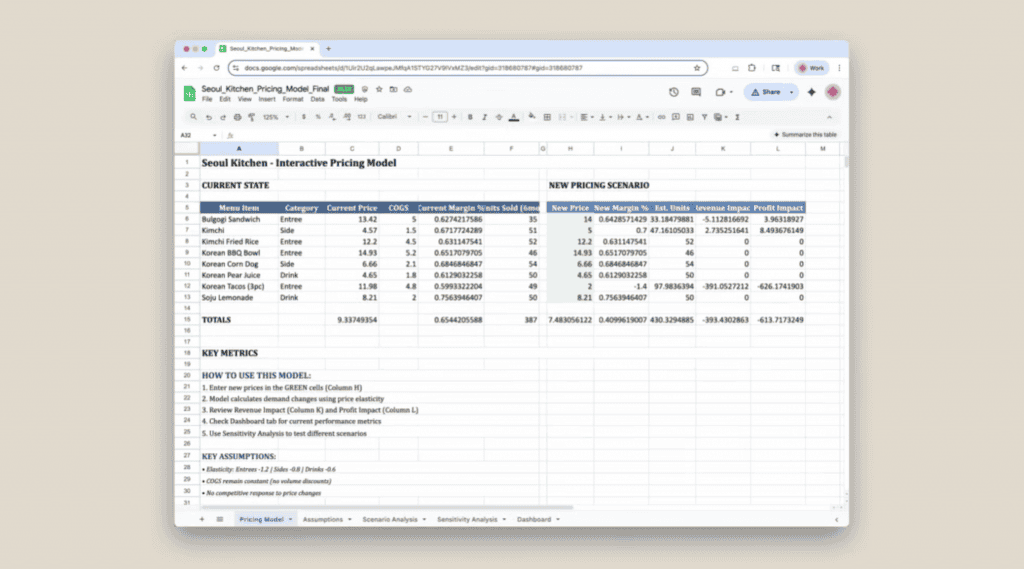Print the spreadsheet using printer icon
This screenshot has width=1024, height=569.
point(236,117)
